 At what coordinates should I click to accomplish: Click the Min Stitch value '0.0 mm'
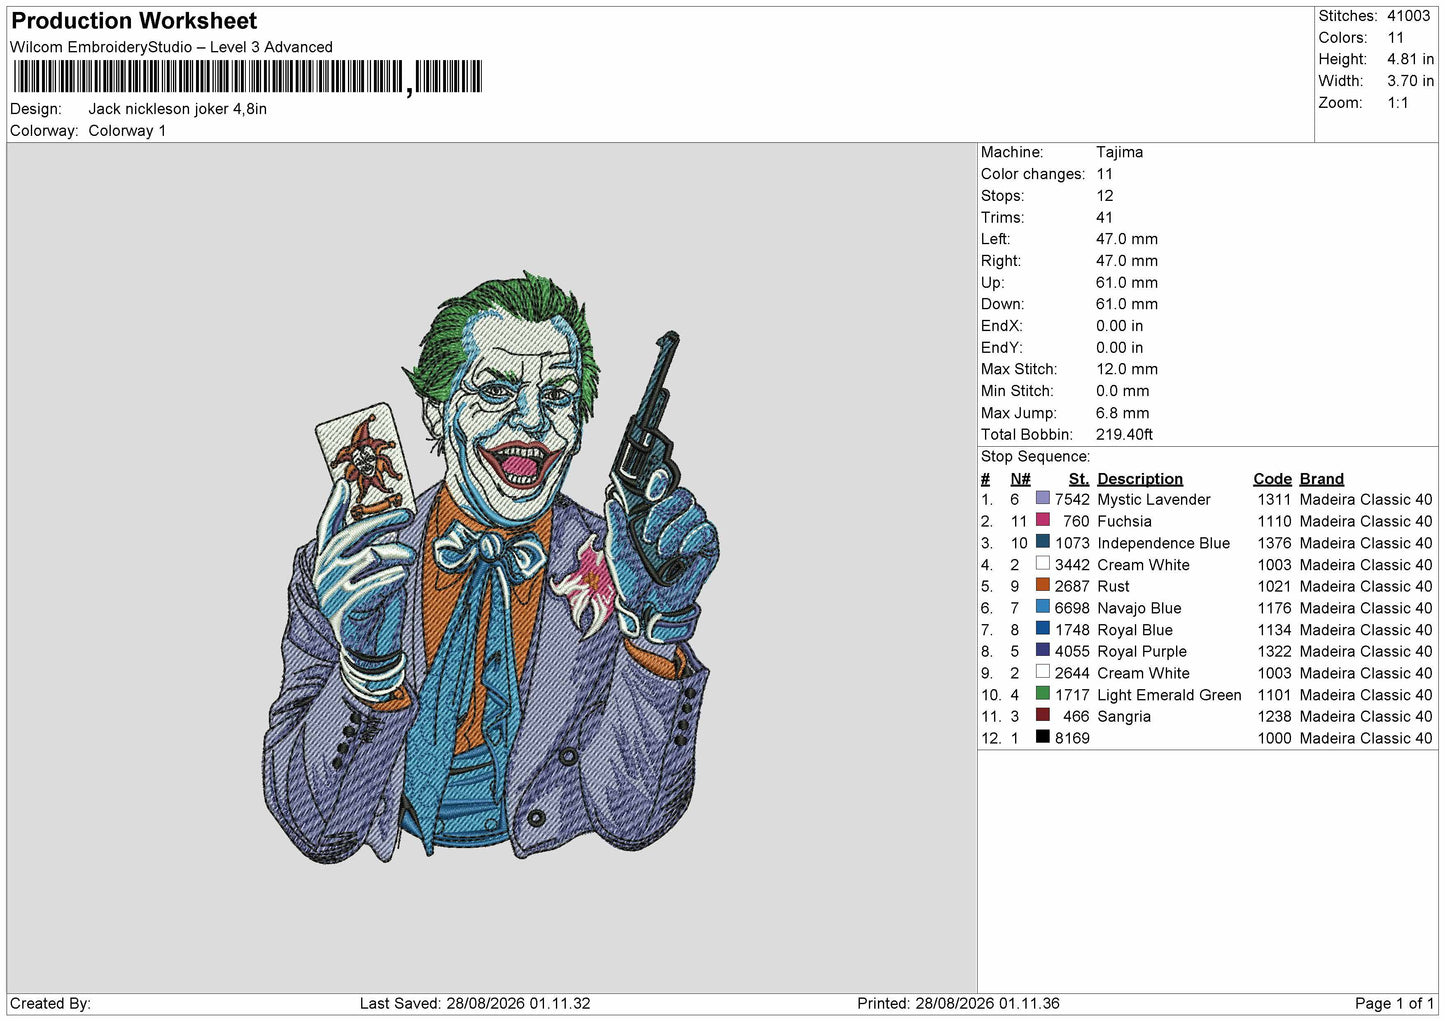(x=1122, y=391)
